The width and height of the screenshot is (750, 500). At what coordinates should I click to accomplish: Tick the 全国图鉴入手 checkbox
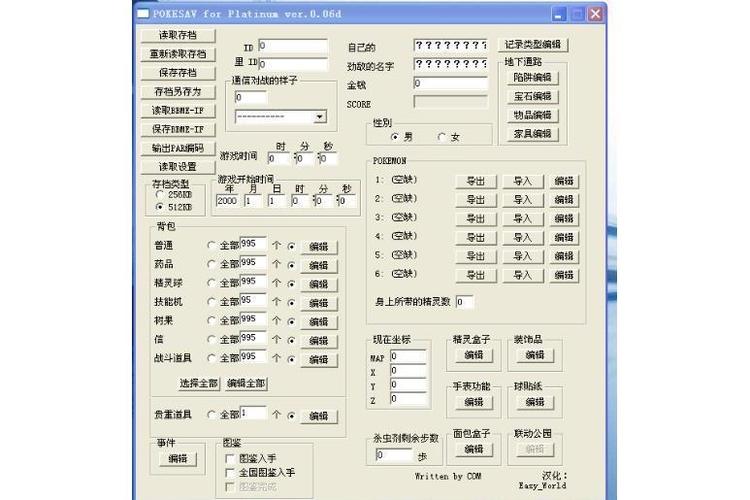coord(230,473)
